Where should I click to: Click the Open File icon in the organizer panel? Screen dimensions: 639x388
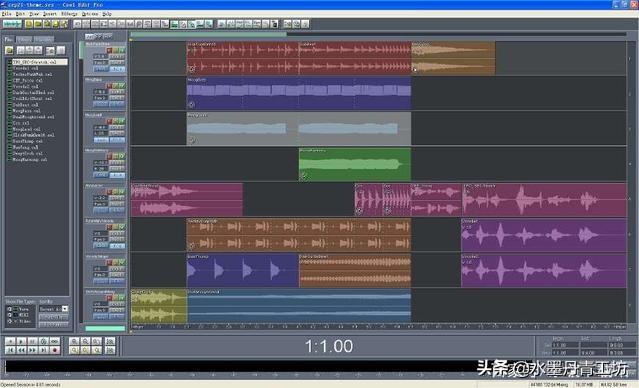click(9, 50)
